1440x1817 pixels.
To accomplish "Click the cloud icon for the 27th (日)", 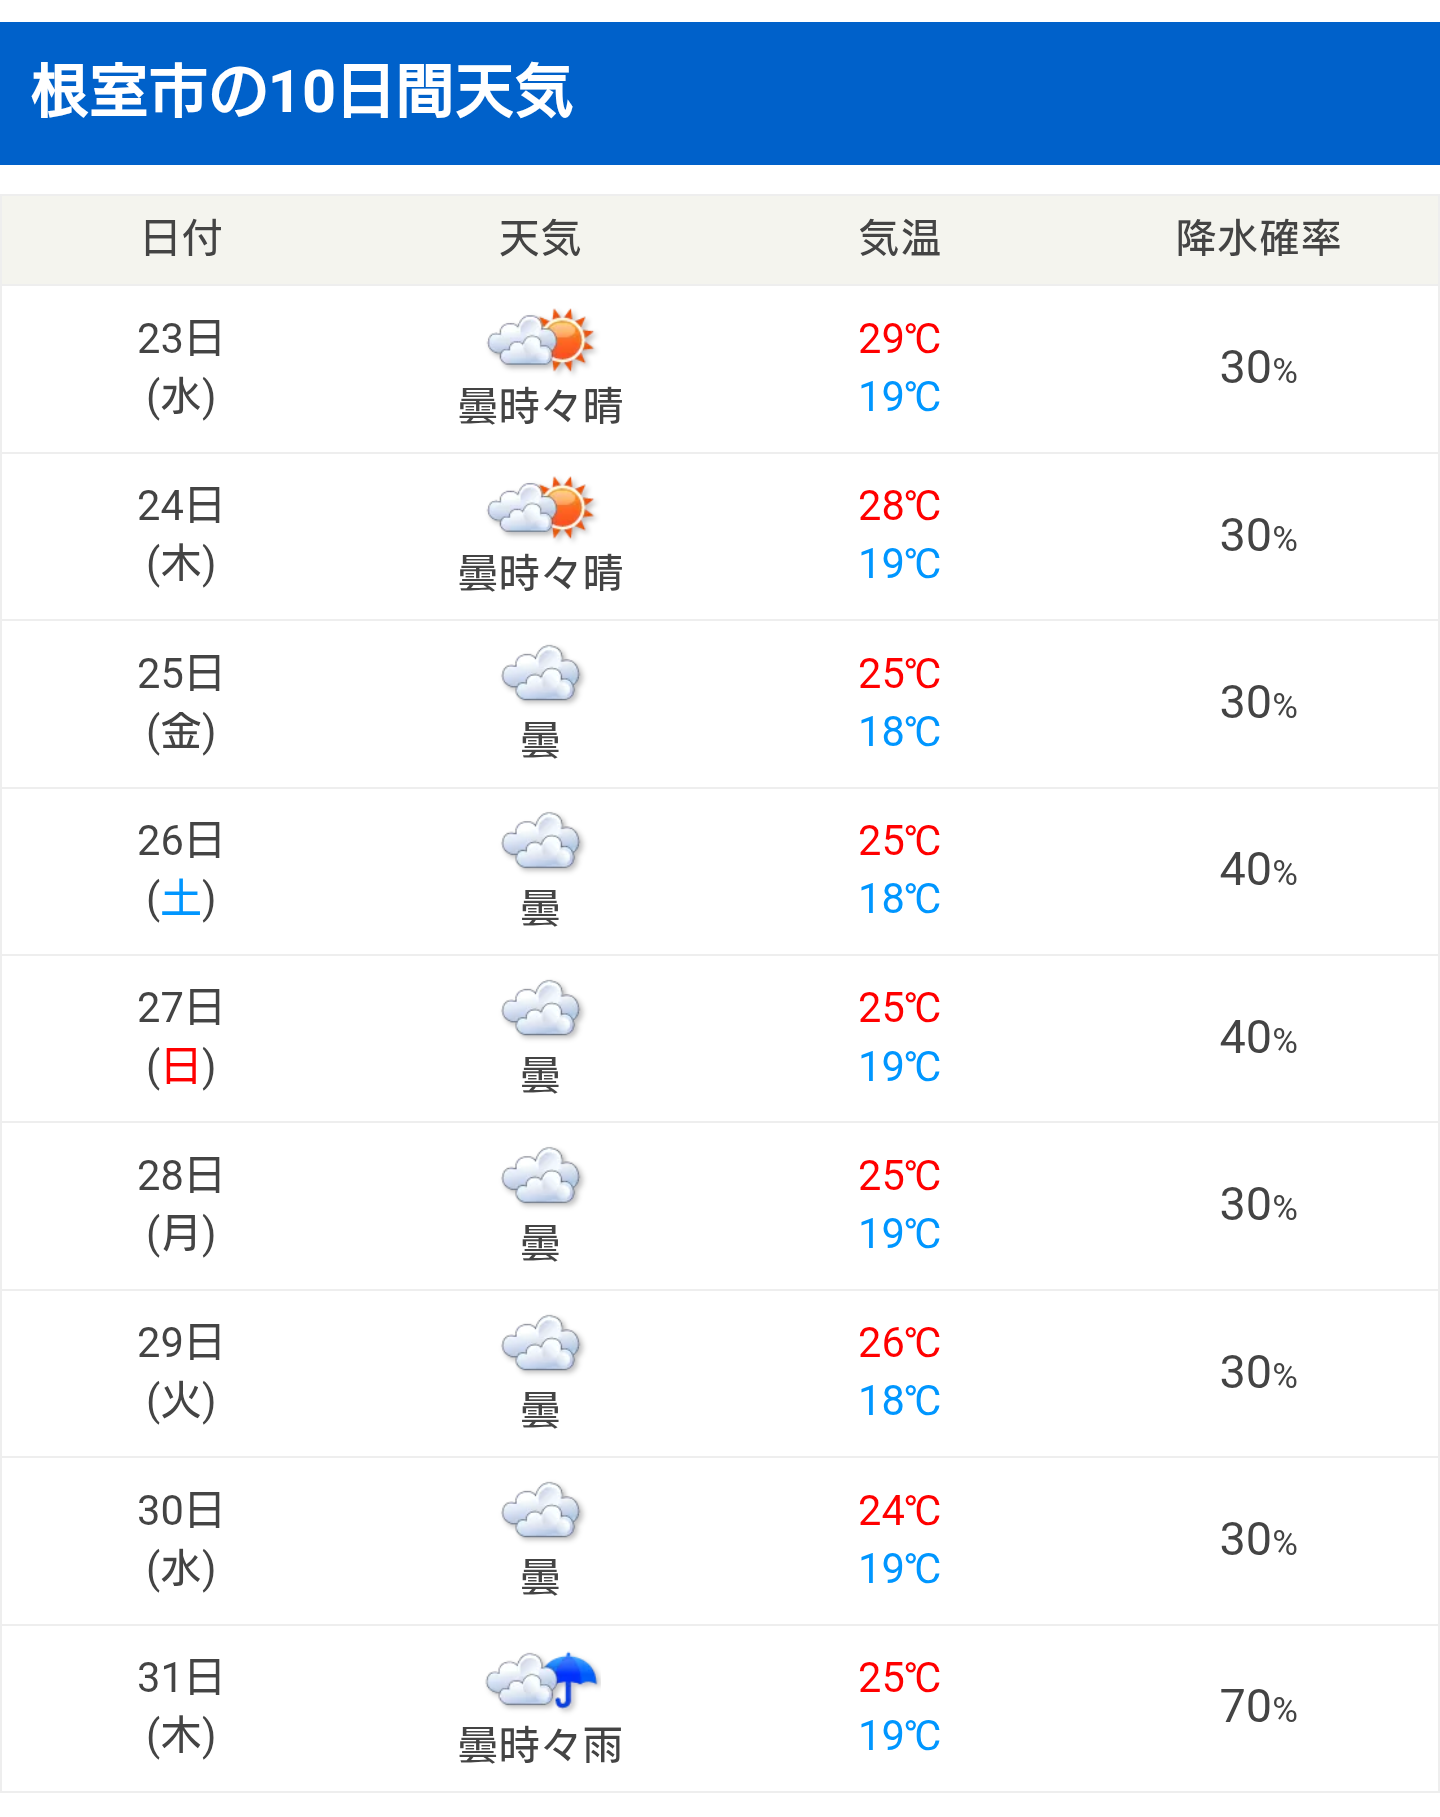I will (x=540, y=1008).
